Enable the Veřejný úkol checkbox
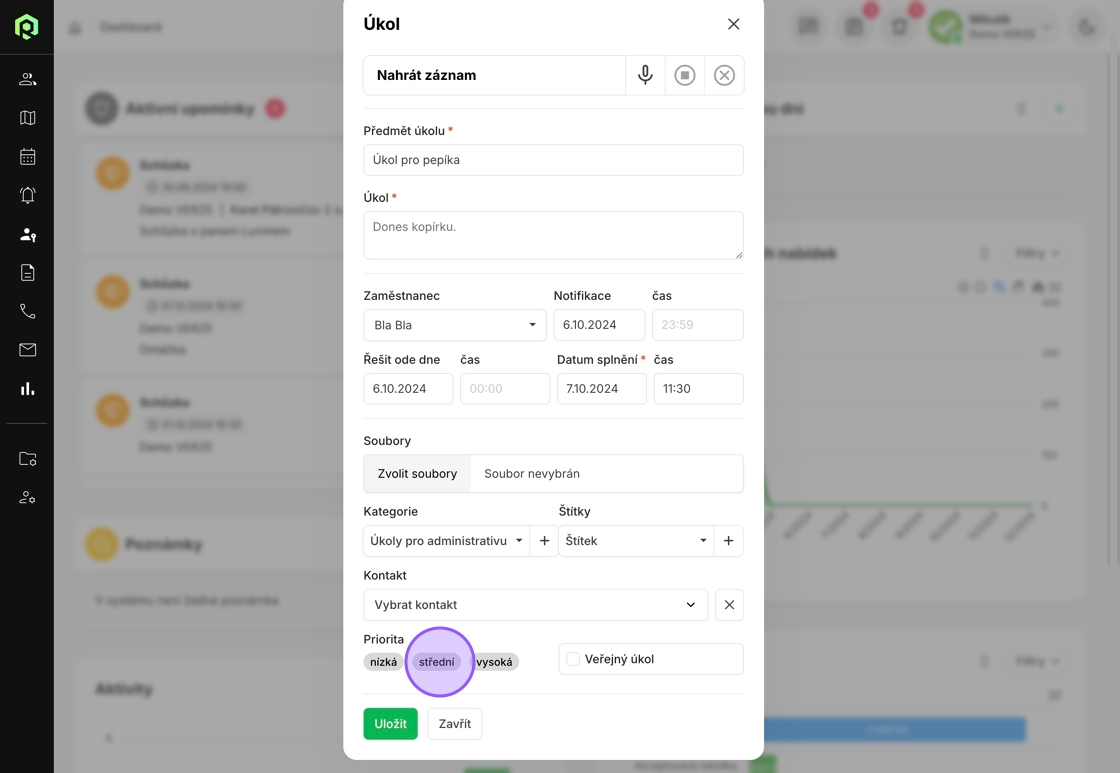 (573, 659)
